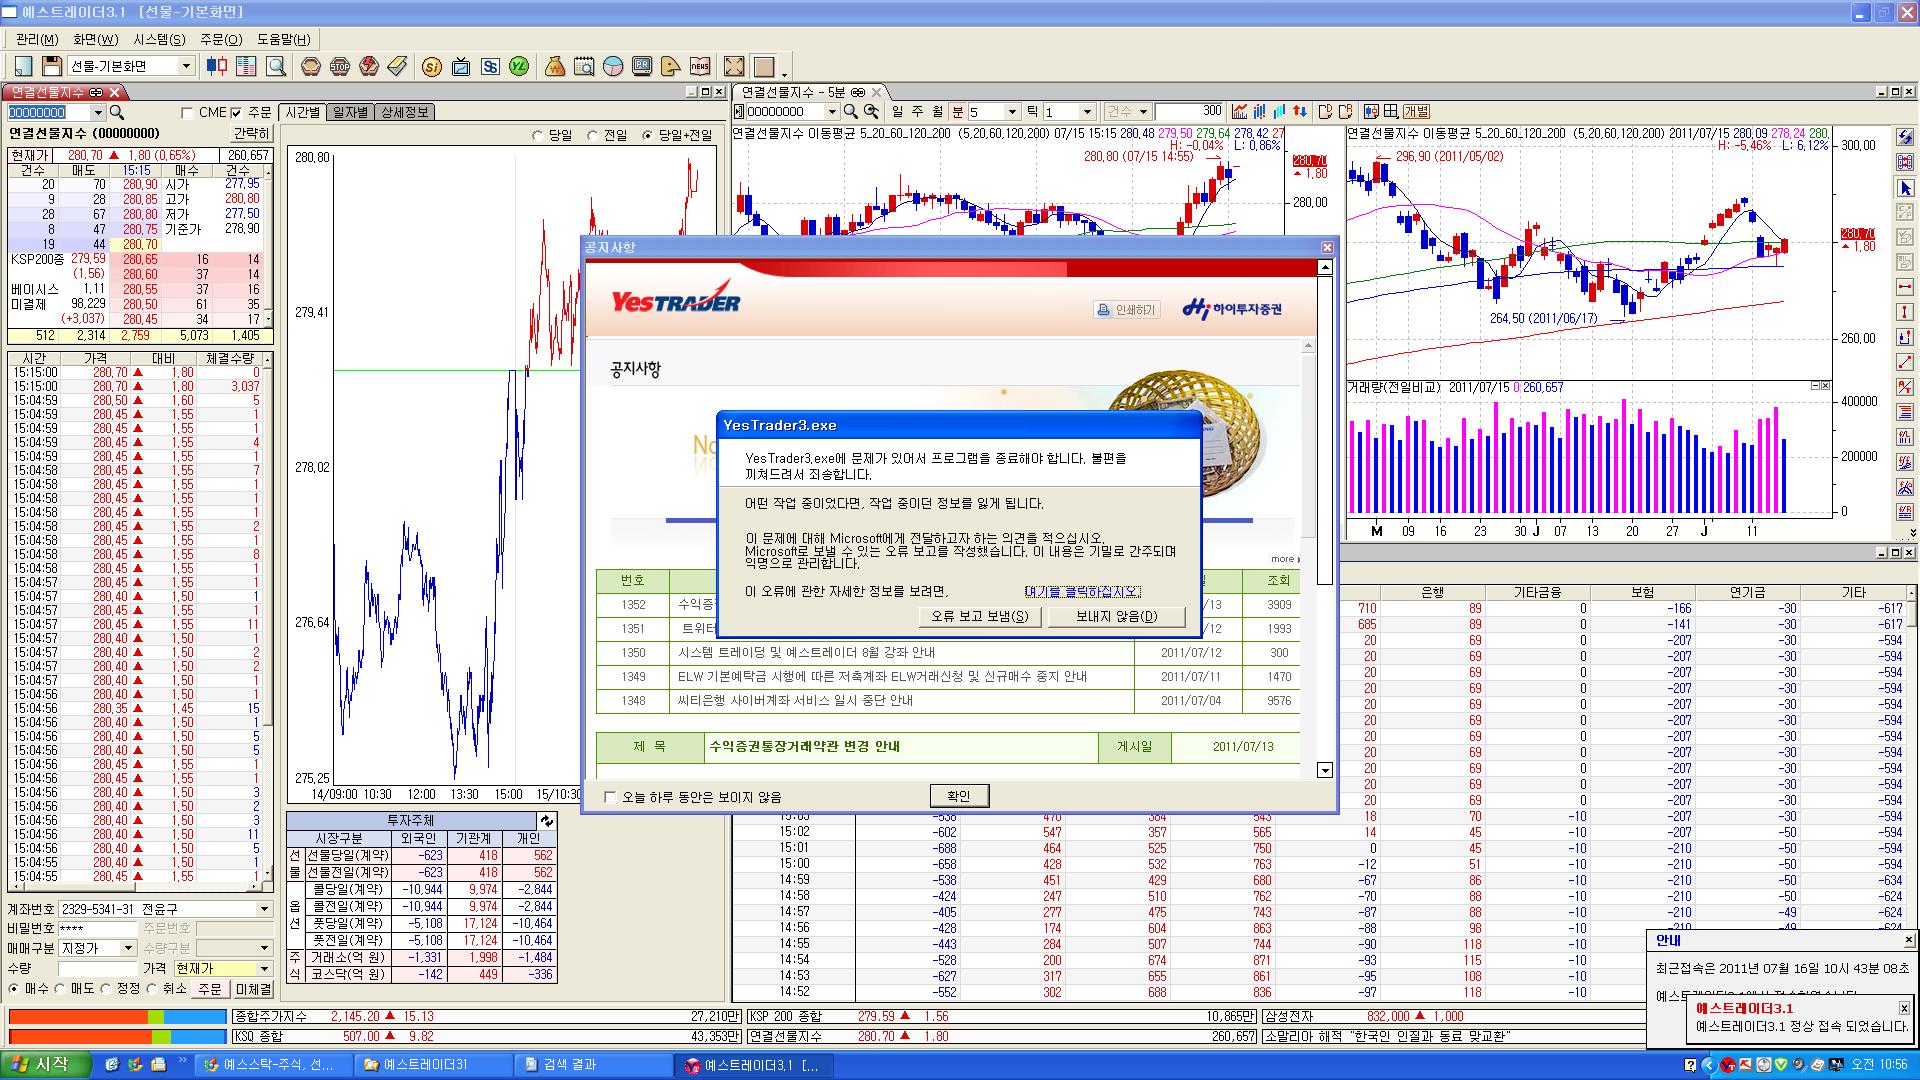Screen dimensions: 1920x1080
Task: Click the 보내지 않음(D) button
Action: (1116, 616)
